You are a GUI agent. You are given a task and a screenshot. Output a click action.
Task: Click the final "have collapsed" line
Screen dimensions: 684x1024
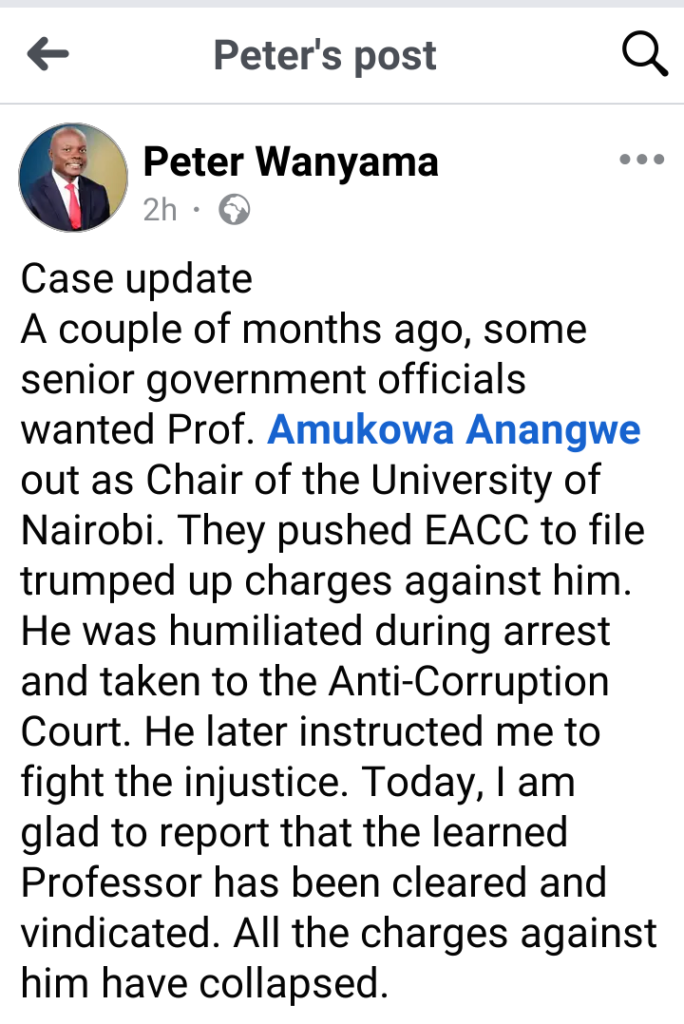(205, 984)
